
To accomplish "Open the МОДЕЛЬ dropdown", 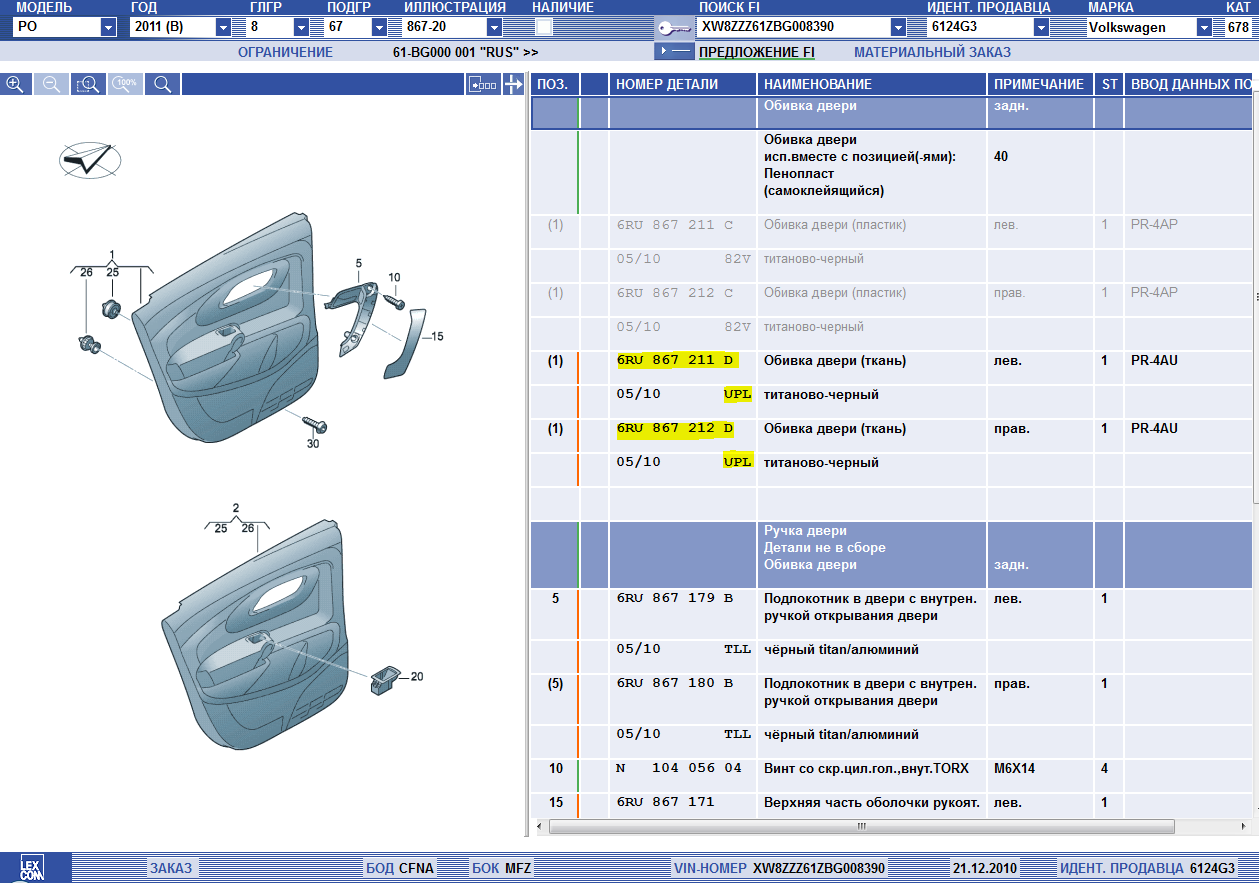I will pos(108,28).
